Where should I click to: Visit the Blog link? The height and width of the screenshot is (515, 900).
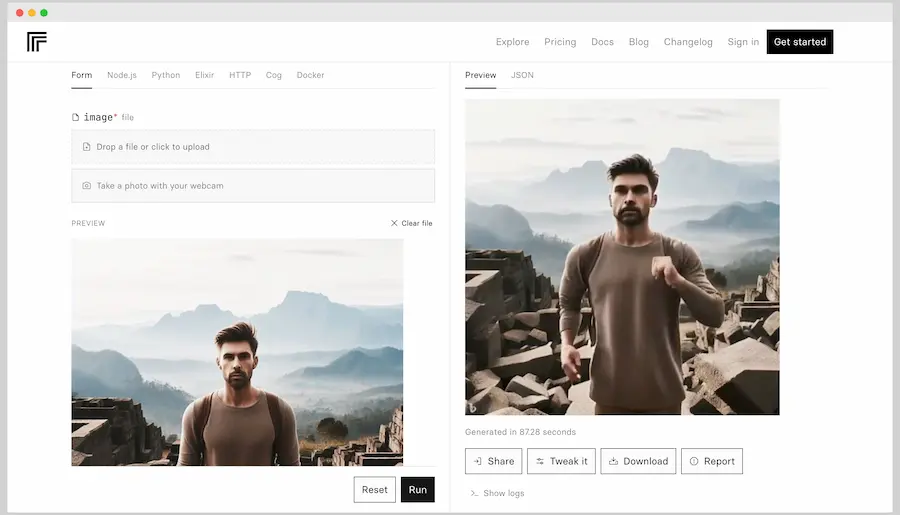639,42
